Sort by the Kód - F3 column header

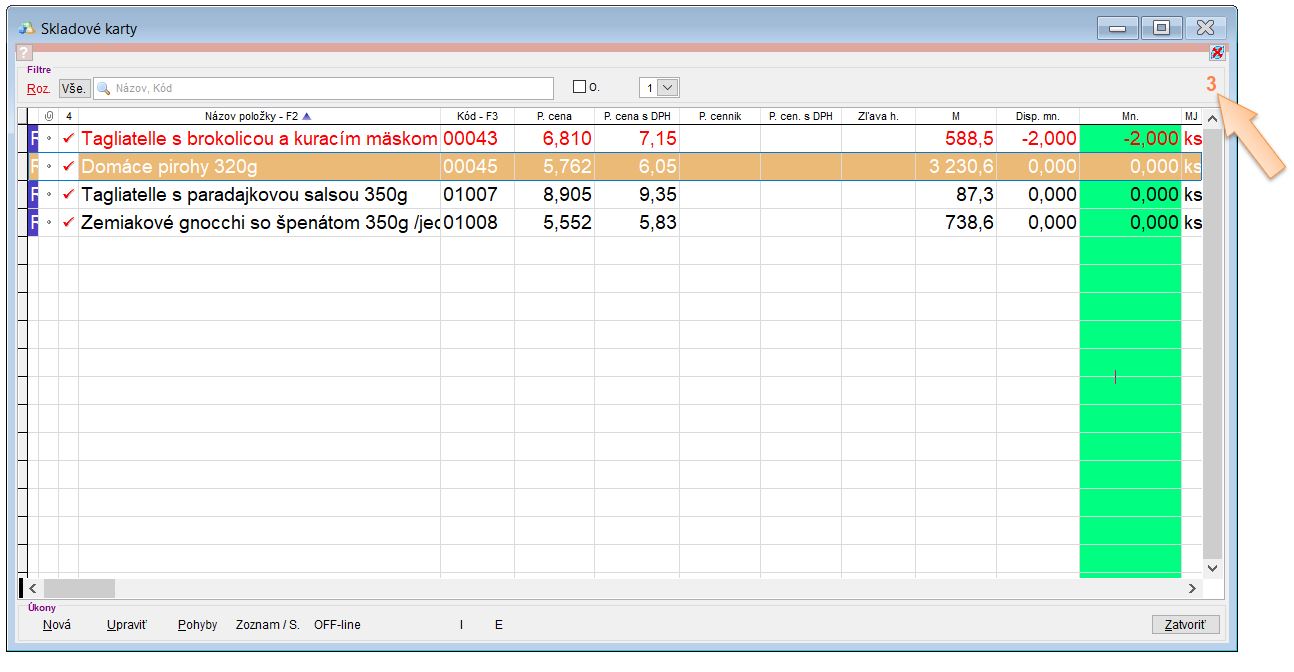pyautogui.click(x=477, y=116)
